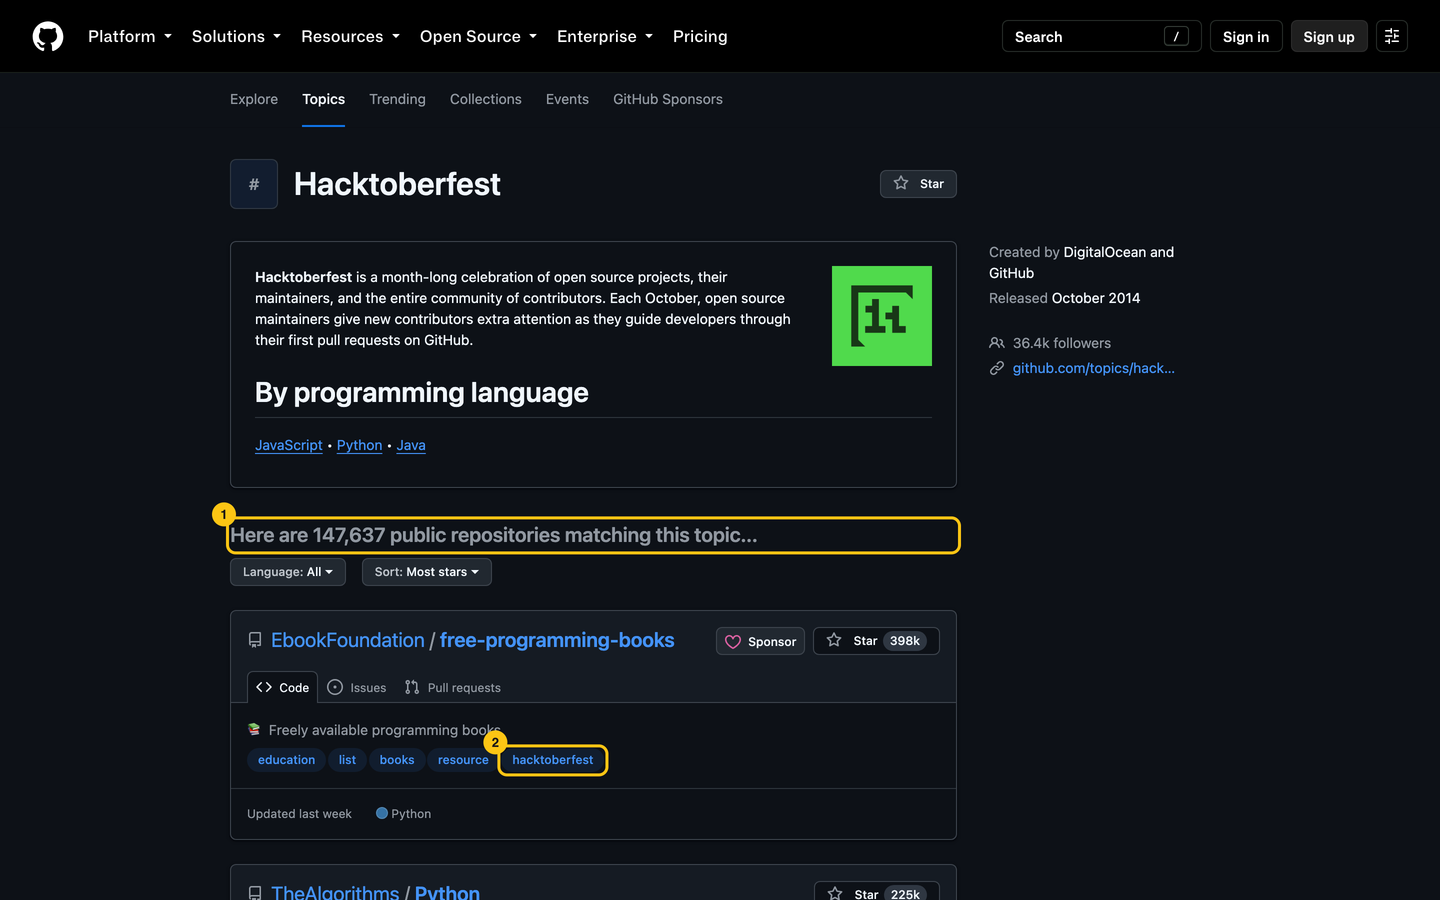The height and width of the screenshot is (900, 1440).
Task: Open the Events tab
Action: [x=567, y=99]
